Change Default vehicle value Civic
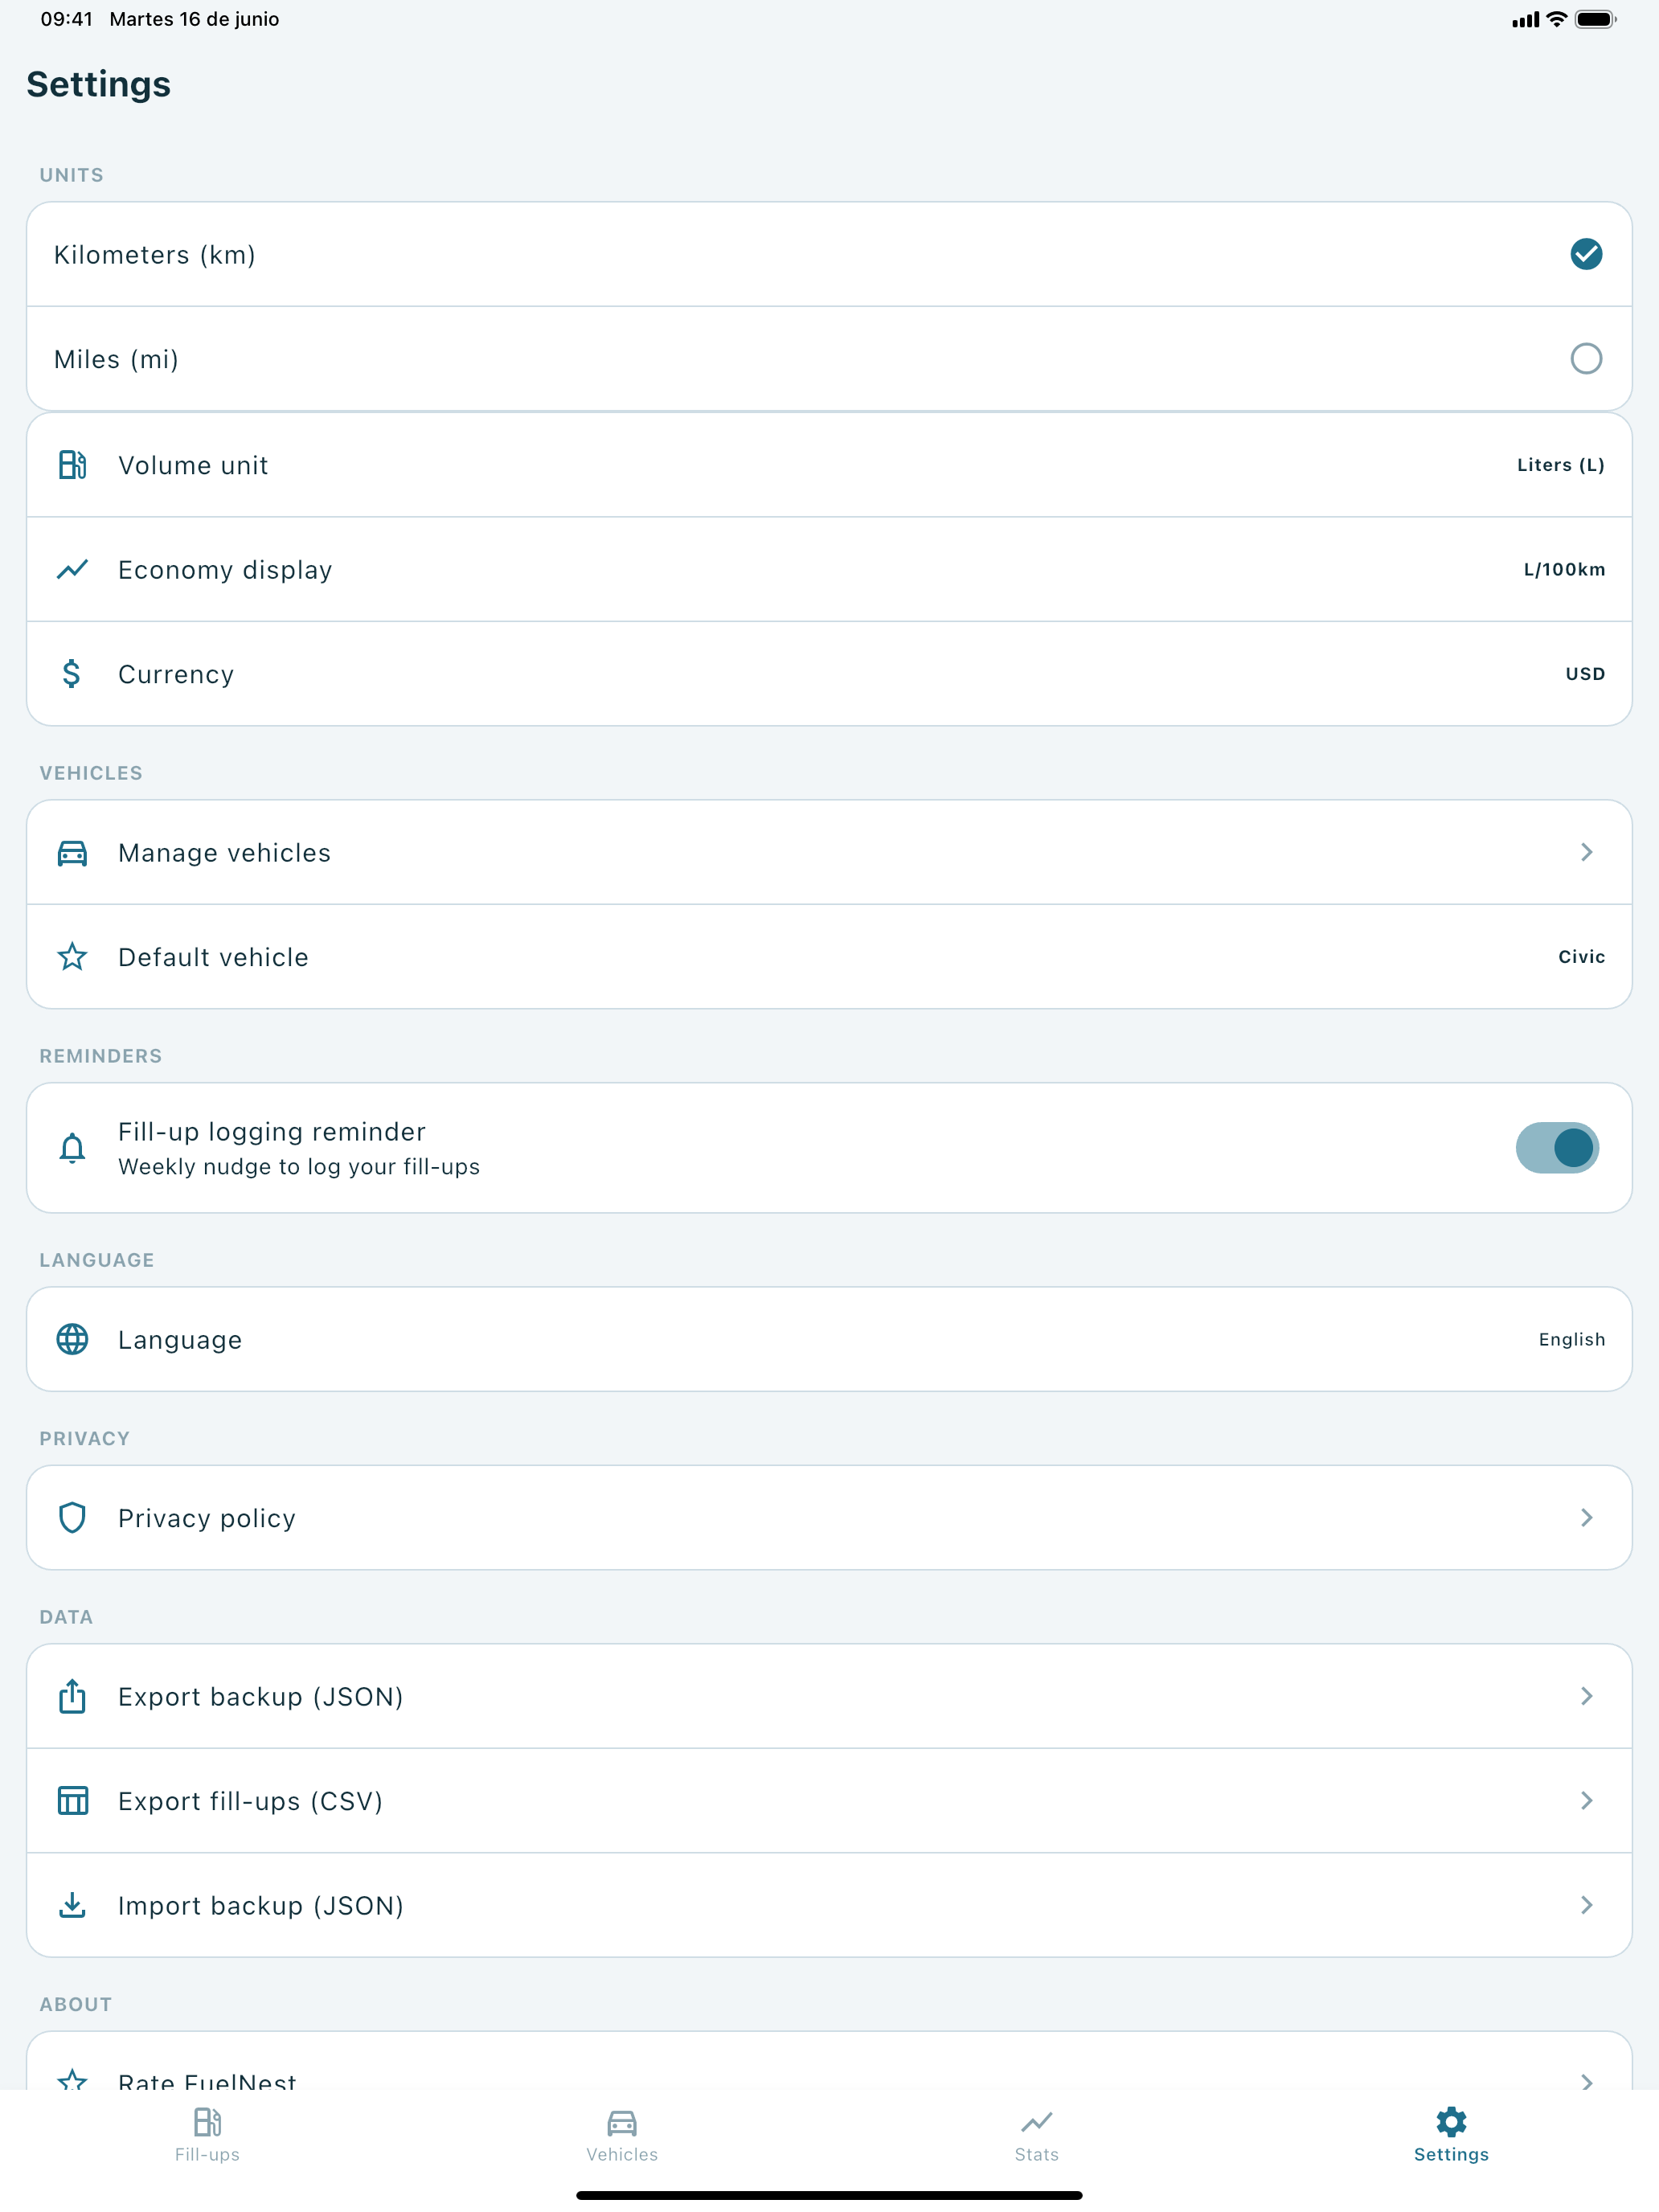 point(1581,956)
